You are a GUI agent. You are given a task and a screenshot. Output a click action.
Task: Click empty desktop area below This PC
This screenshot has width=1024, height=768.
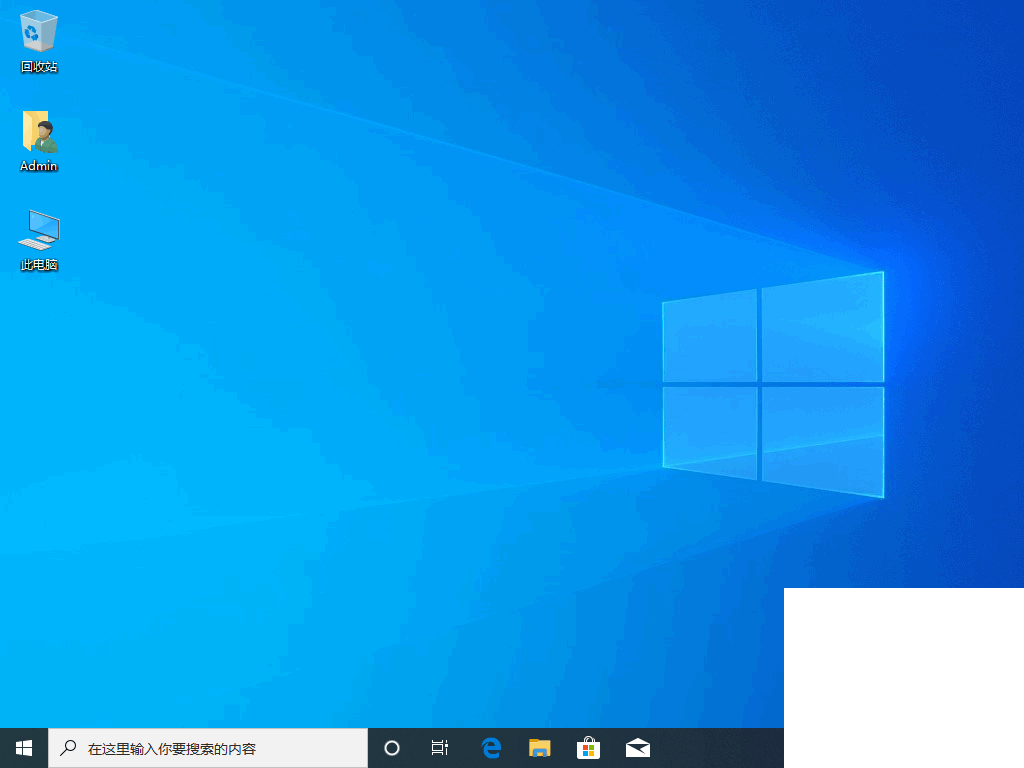(x=40, y=400)
